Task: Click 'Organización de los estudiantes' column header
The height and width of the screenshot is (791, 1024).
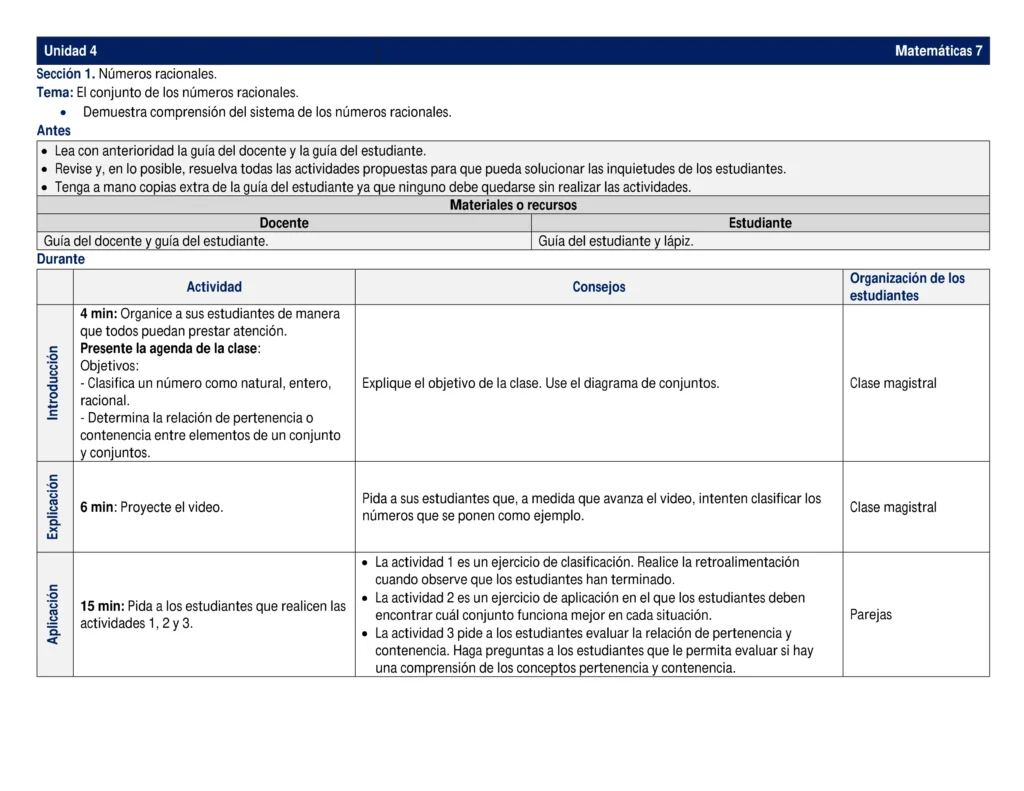Action: (x=907, y=287)
